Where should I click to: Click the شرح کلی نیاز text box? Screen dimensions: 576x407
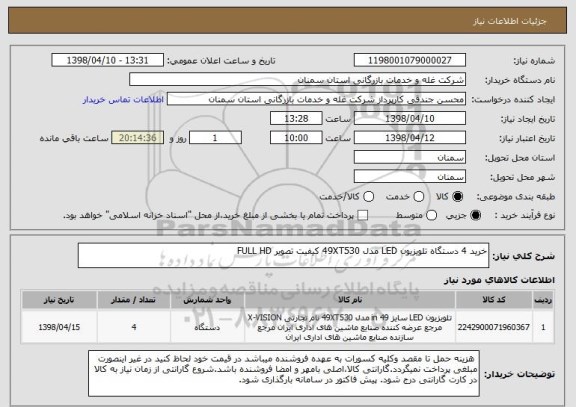click(x=283, y=255)
